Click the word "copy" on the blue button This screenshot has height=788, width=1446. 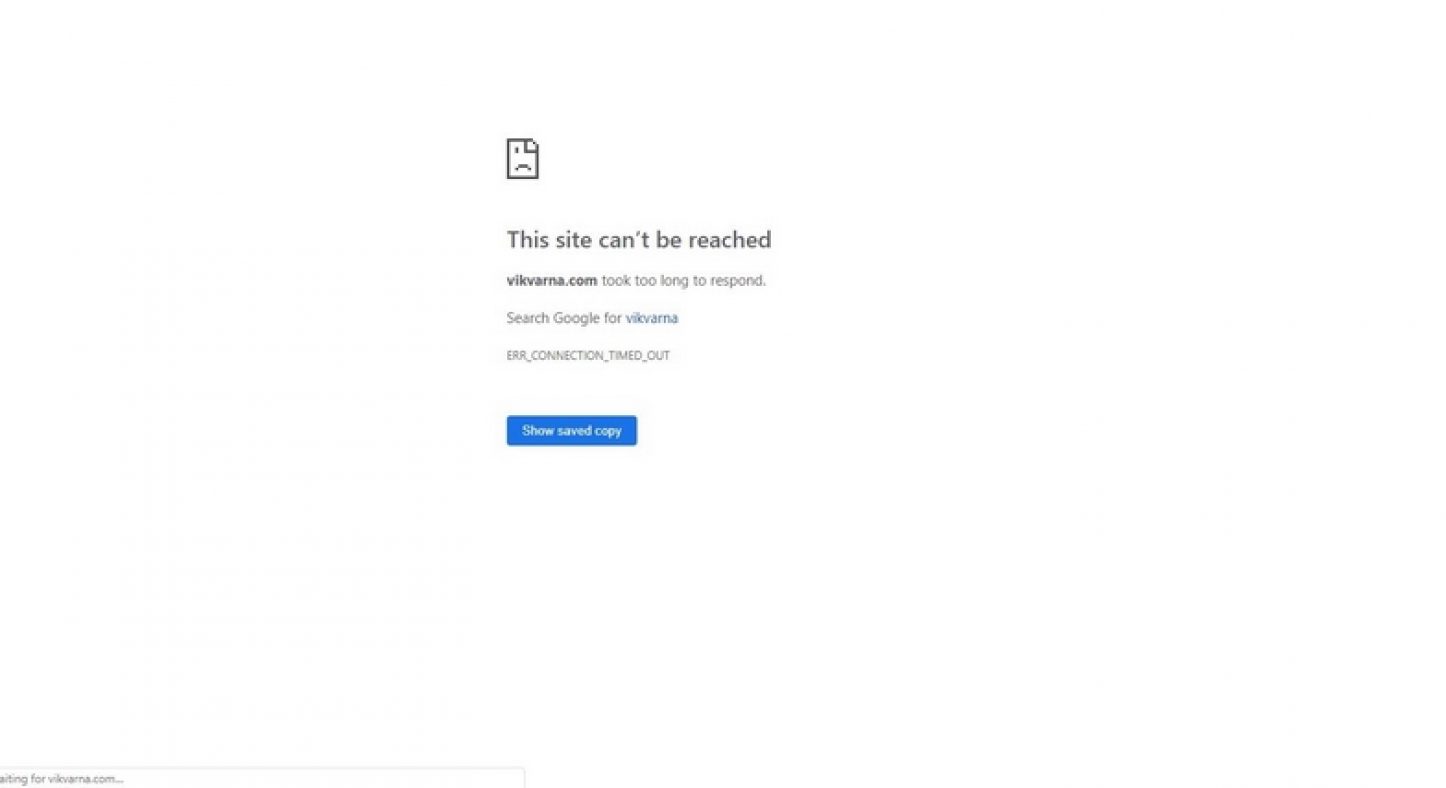coord(608,431)
